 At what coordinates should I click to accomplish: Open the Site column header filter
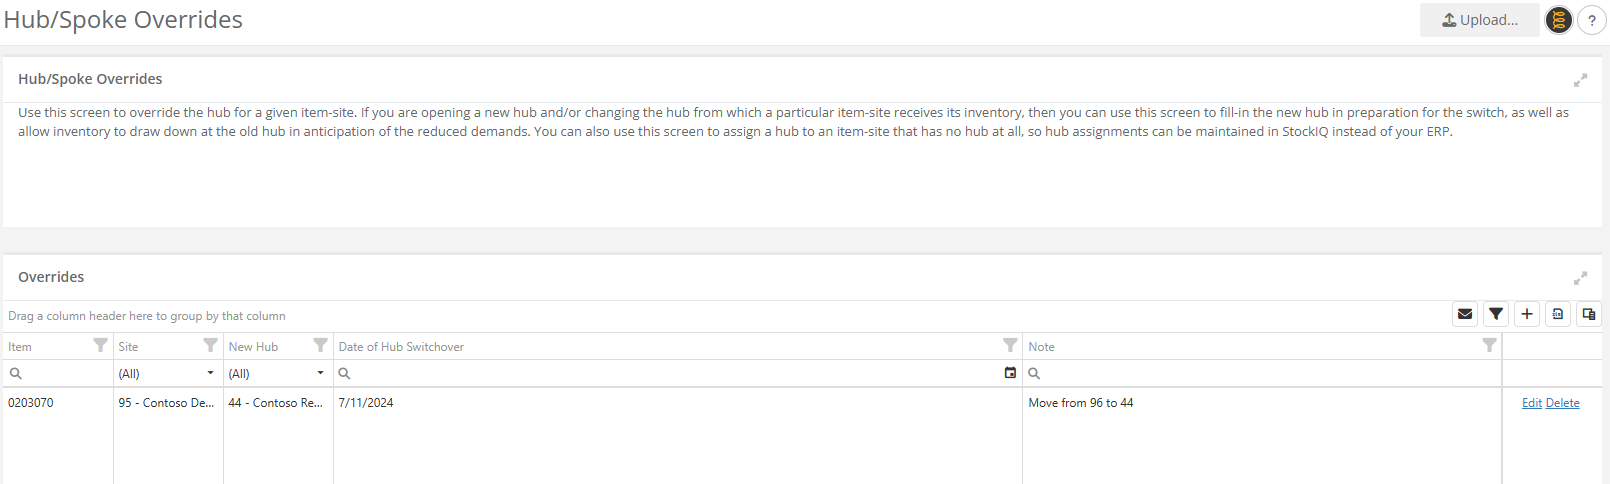point(210,345)
